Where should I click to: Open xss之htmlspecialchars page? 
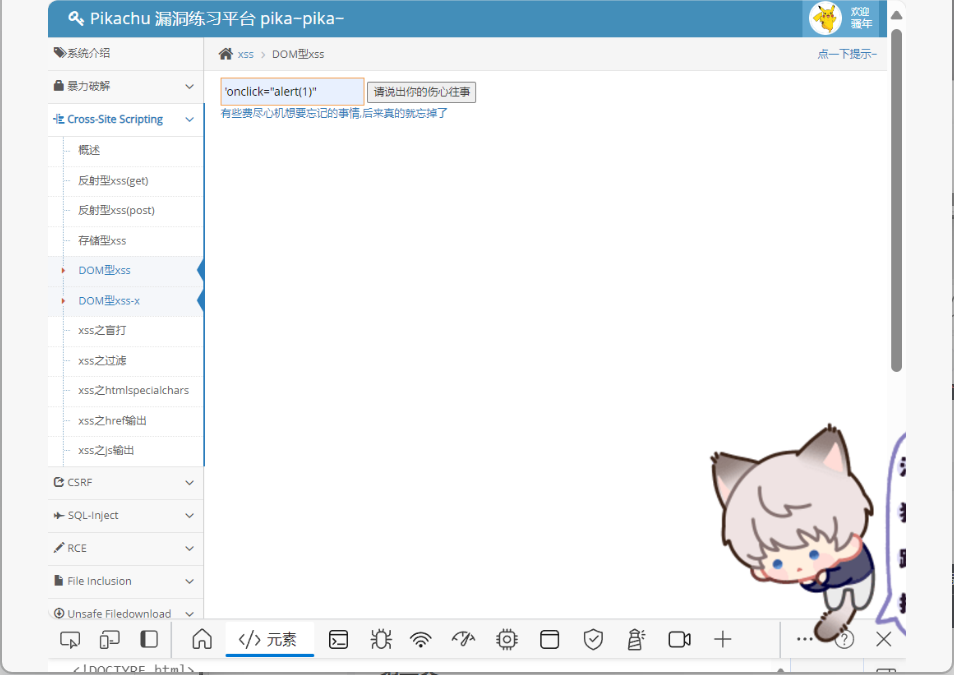133,391
